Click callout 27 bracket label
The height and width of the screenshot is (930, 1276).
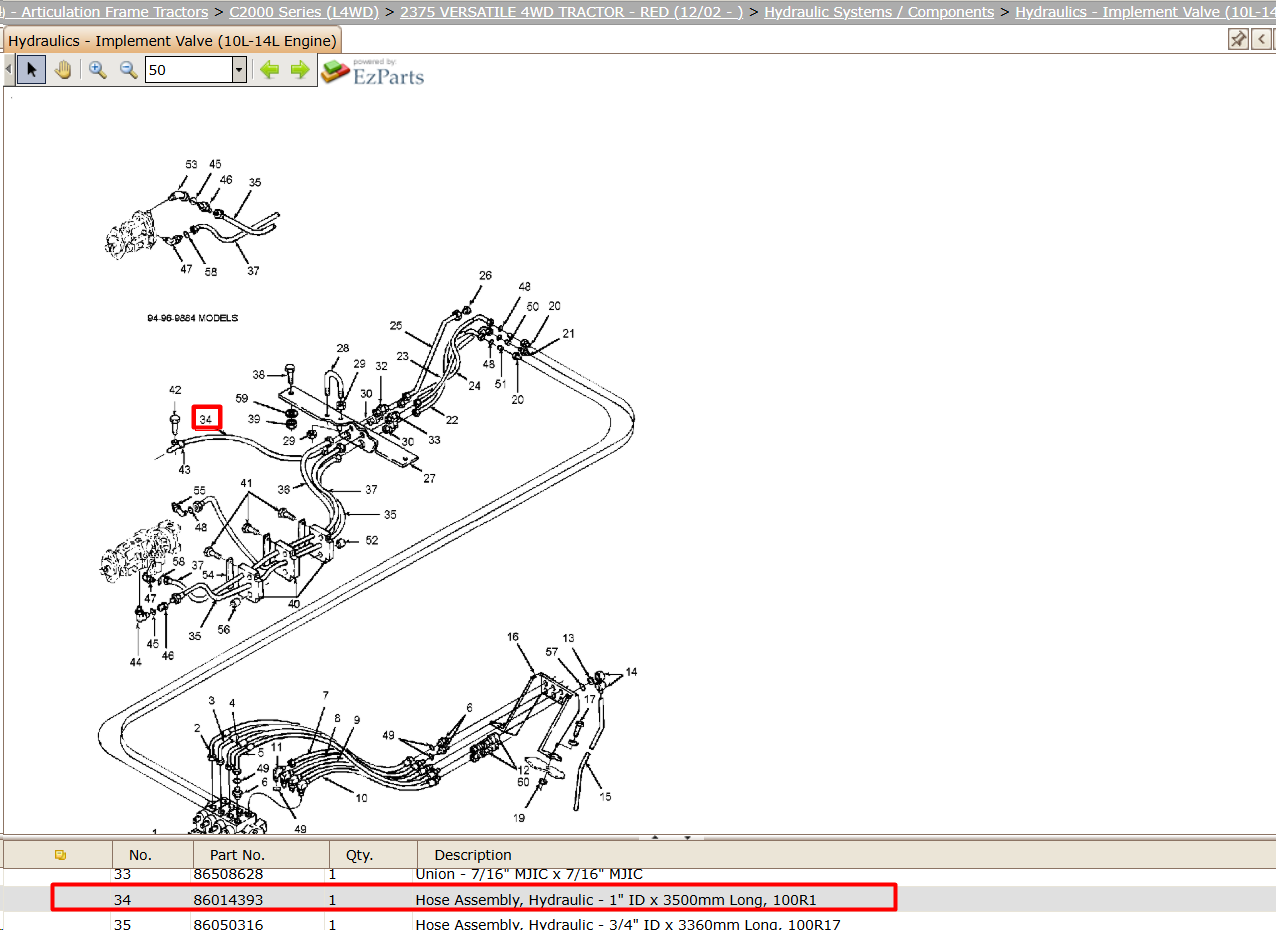[x=429, y=478]
